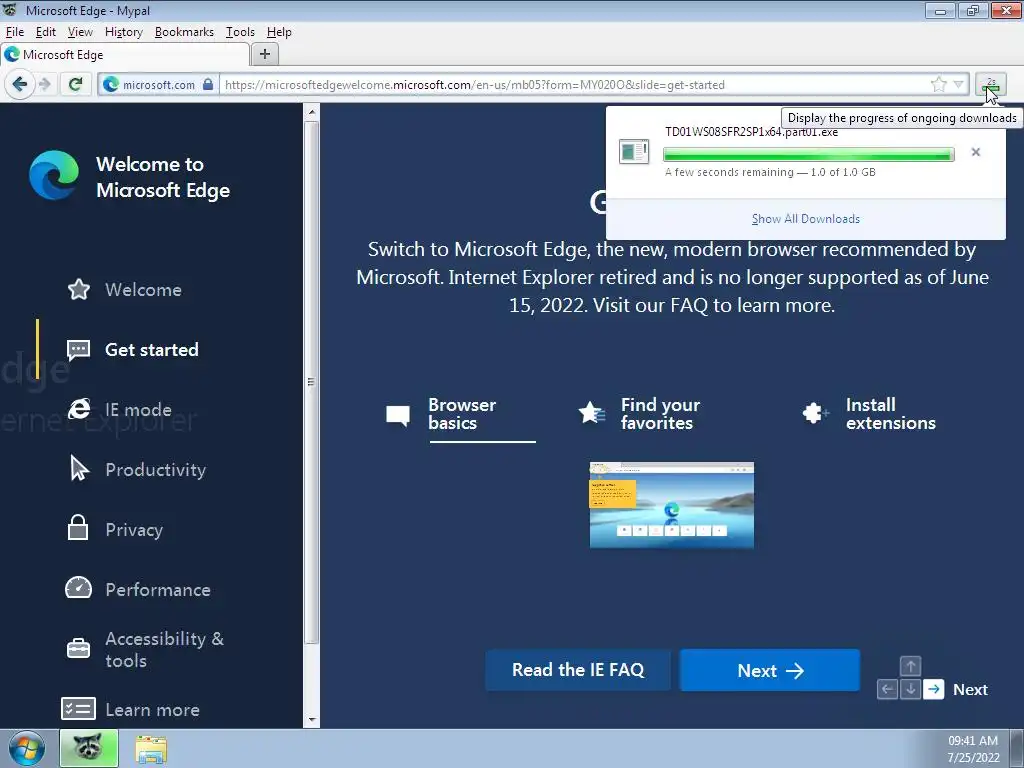
Task: Click the download progress bar
Action: (808, 154)
